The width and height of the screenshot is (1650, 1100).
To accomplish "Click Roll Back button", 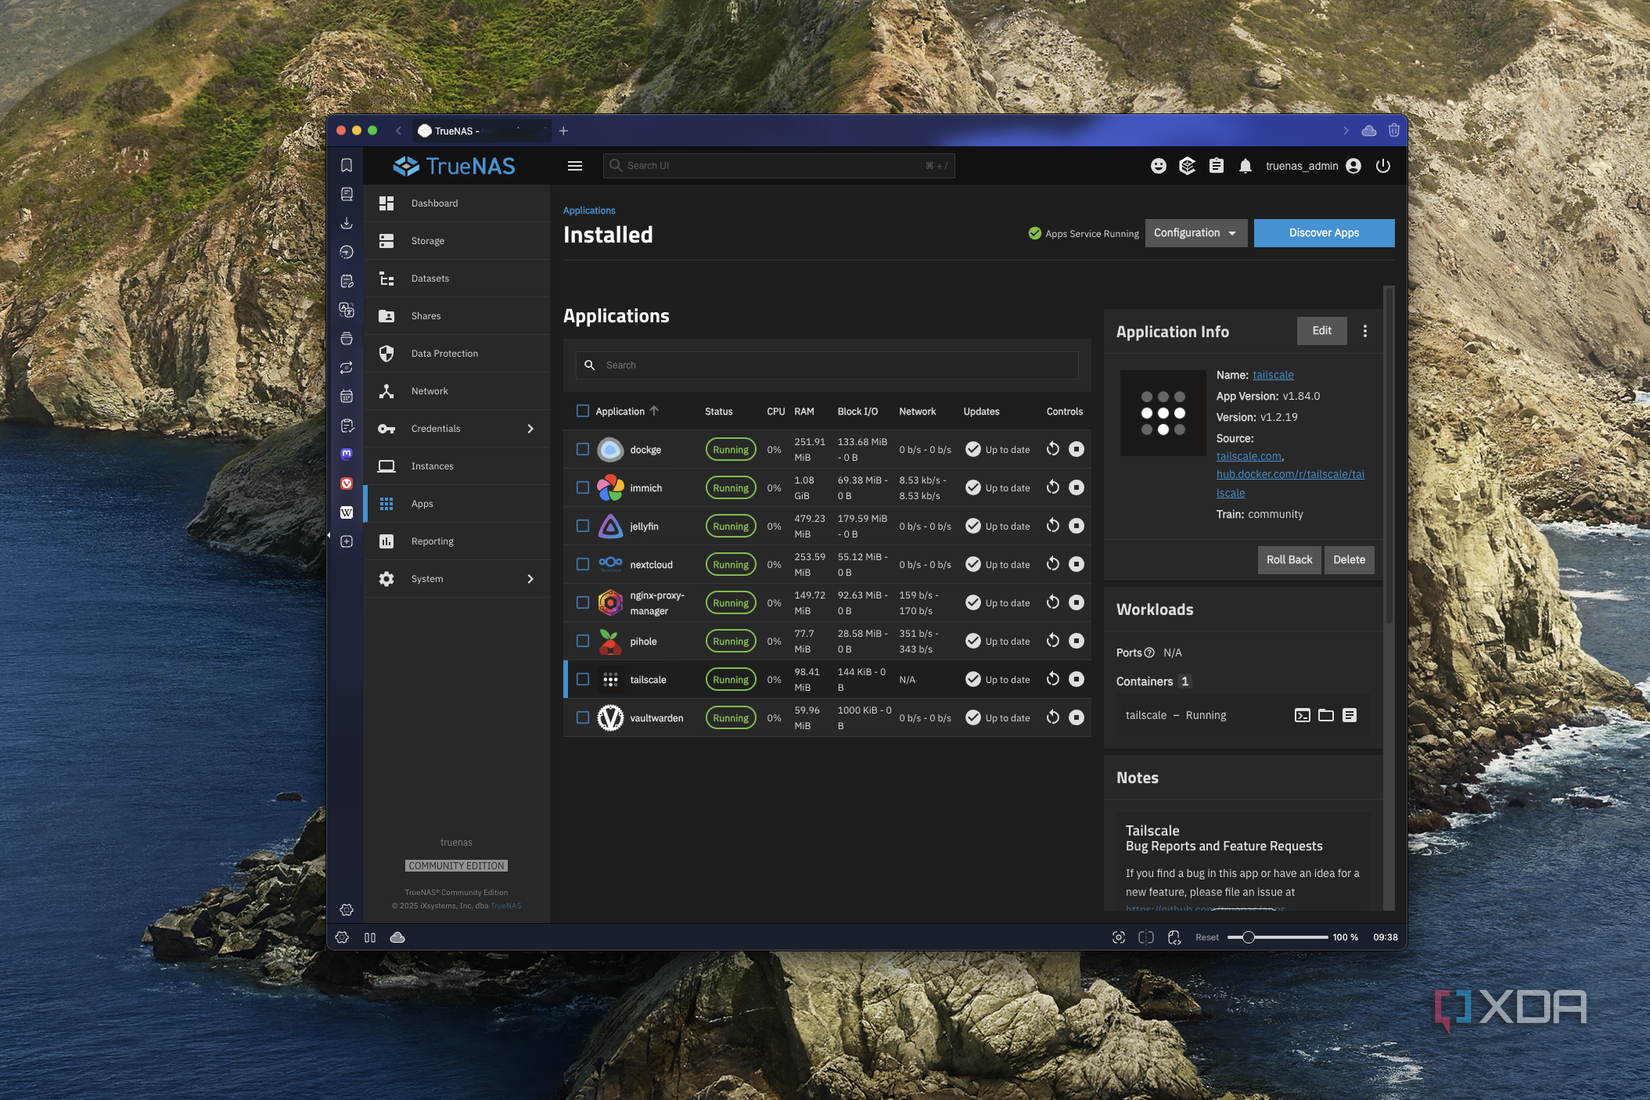I will click(1289, 560).
